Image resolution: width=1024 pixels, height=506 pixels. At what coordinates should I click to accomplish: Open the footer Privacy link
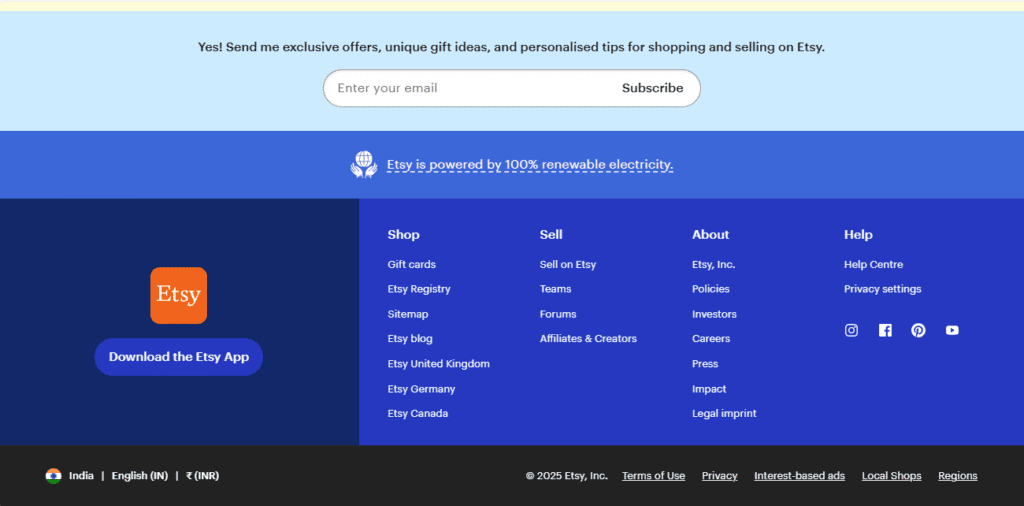tap(720, 476)
